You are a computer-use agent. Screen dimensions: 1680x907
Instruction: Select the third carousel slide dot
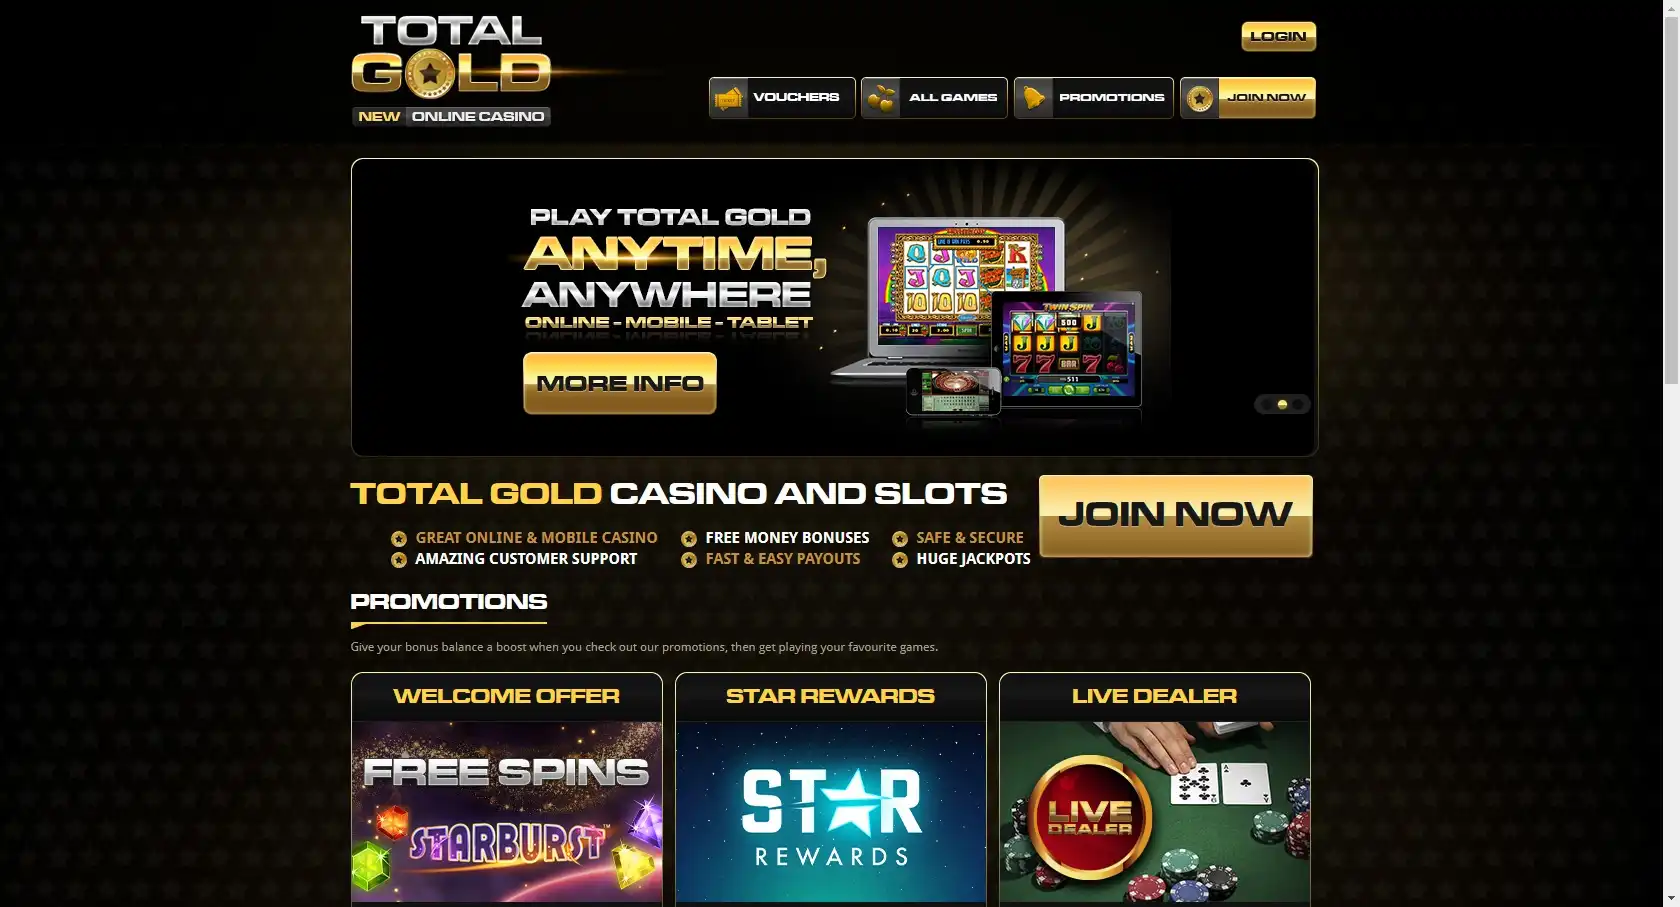(x=1297, y=404)
